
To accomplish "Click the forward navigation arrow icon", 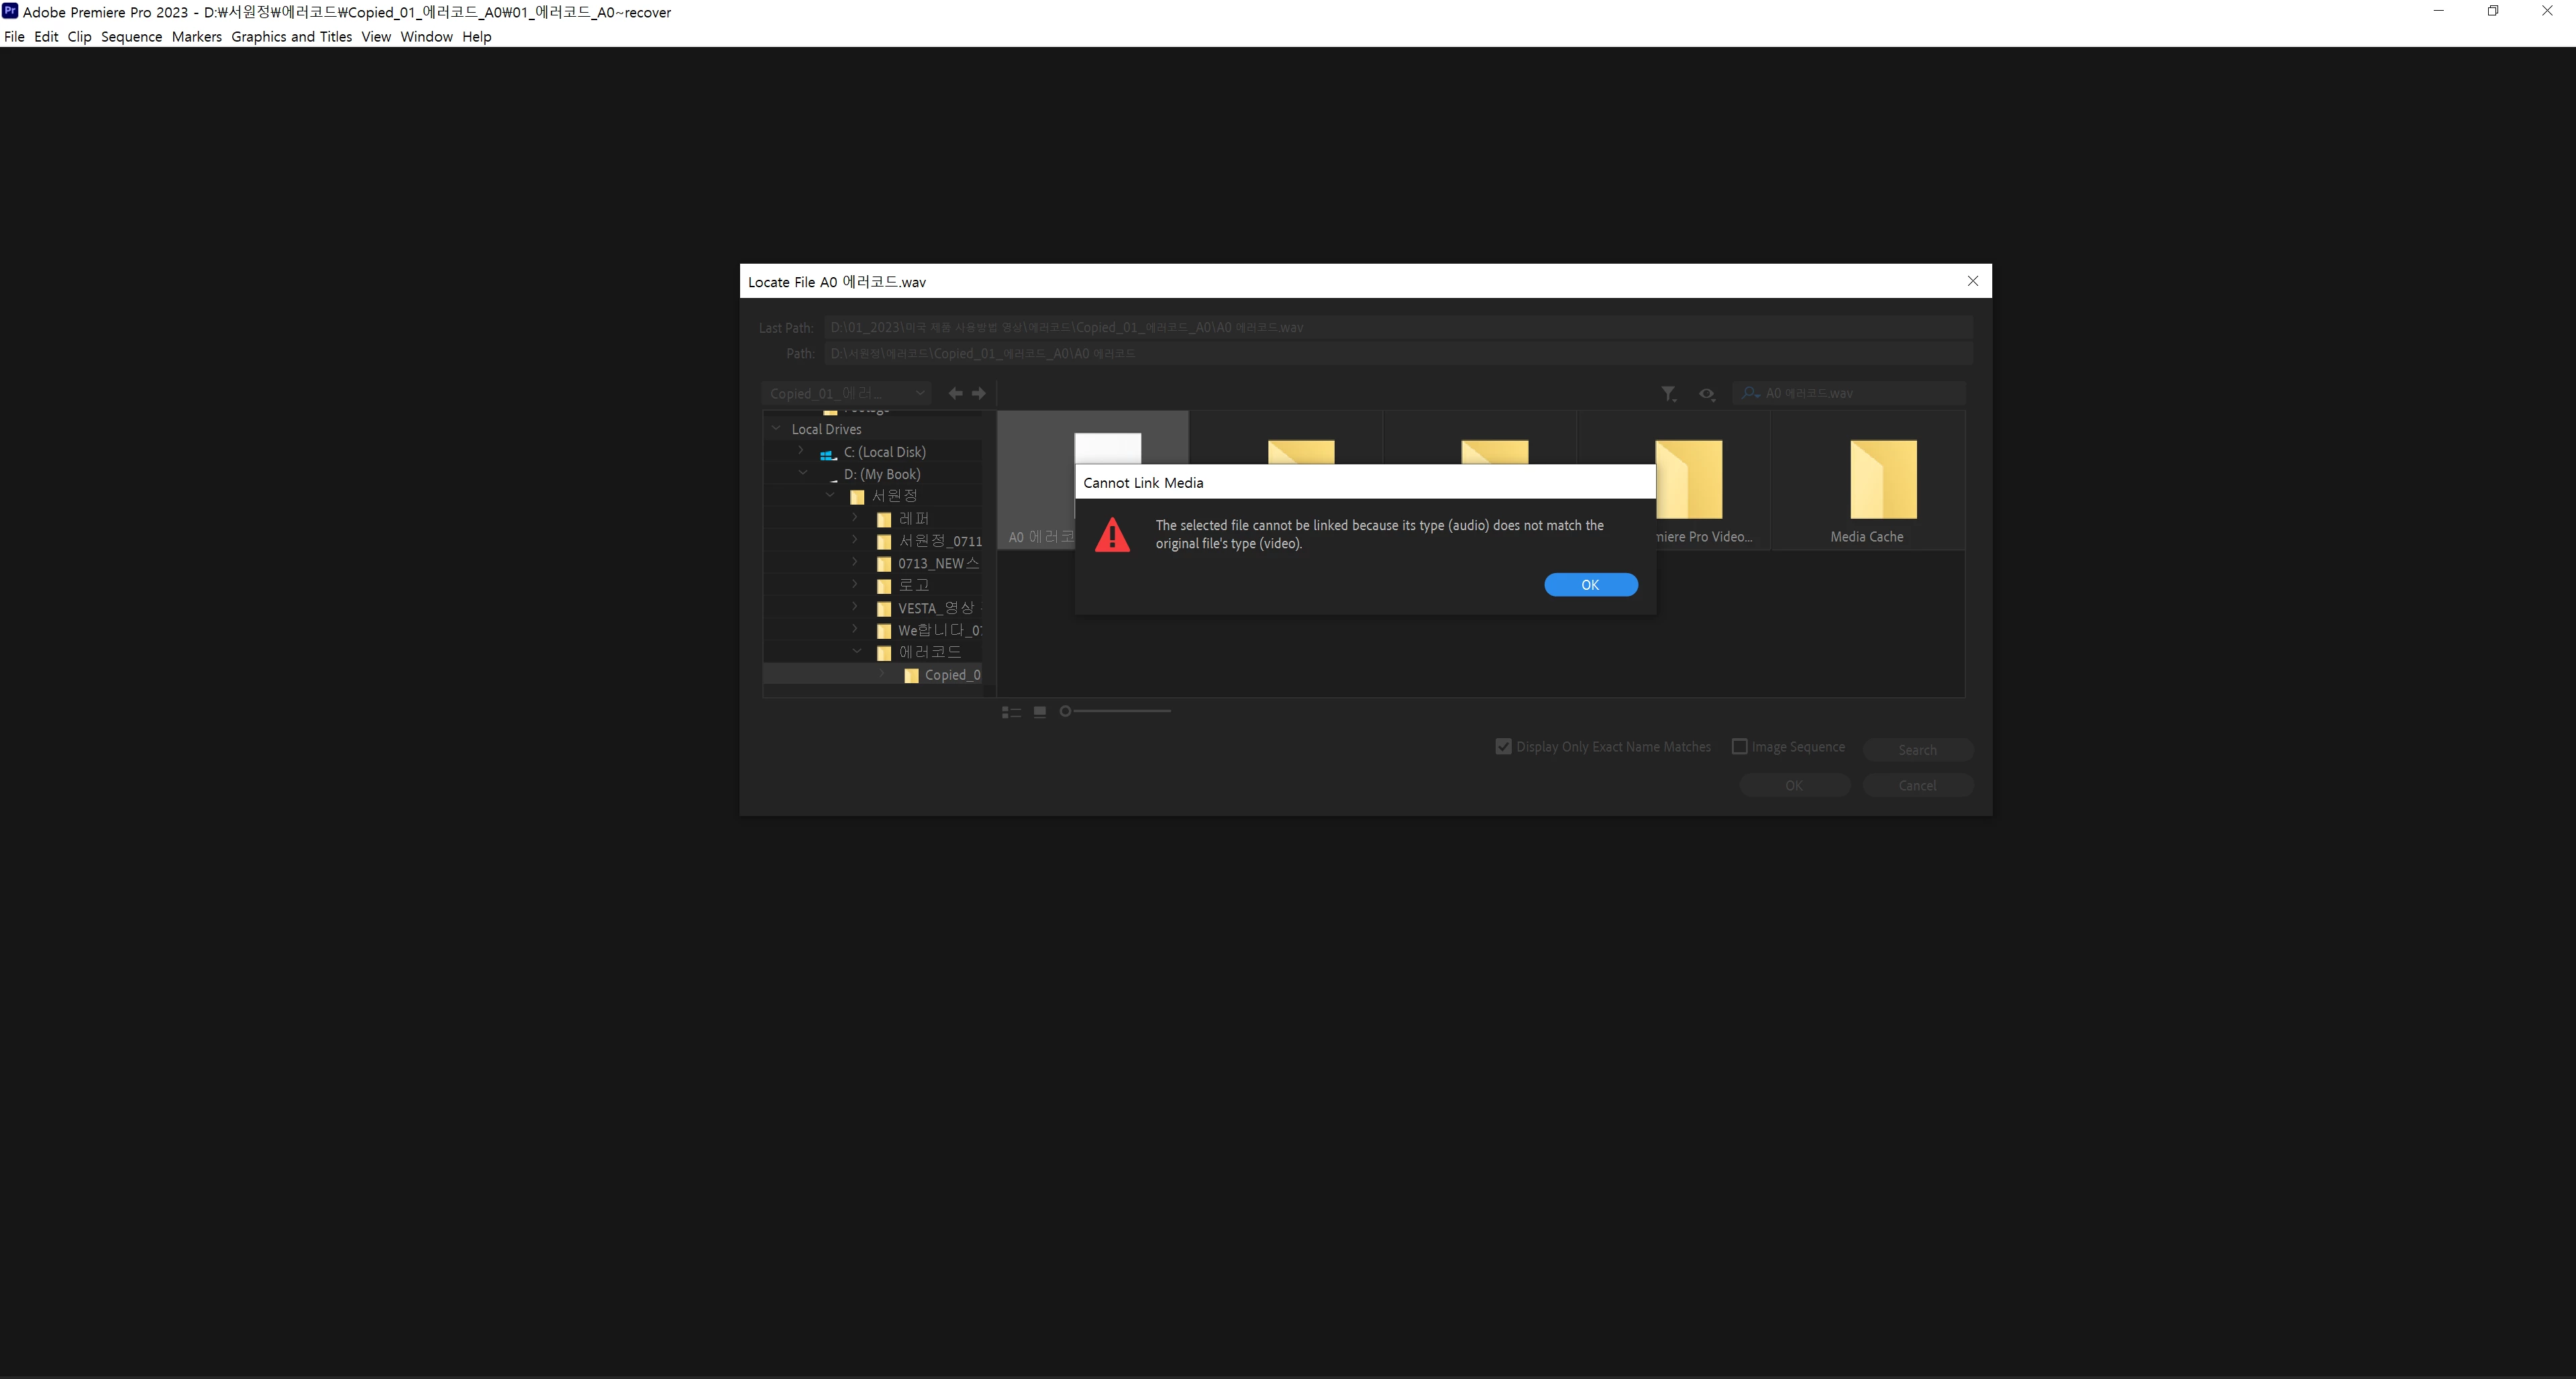I will point(979,393).
